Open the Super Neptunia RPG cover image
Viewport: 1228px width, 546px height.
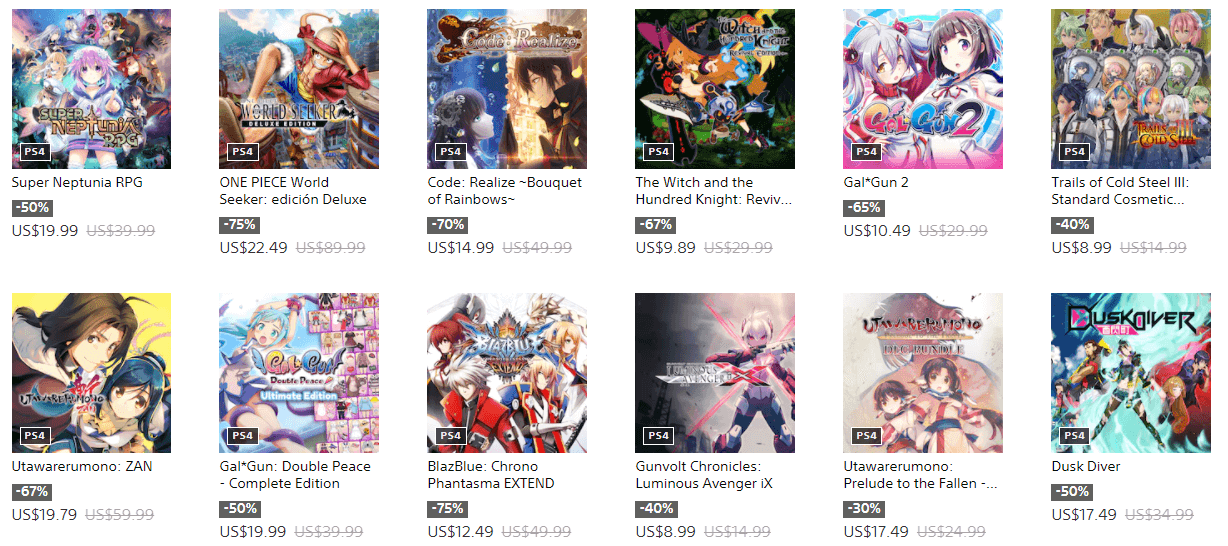tap(91, 89)
